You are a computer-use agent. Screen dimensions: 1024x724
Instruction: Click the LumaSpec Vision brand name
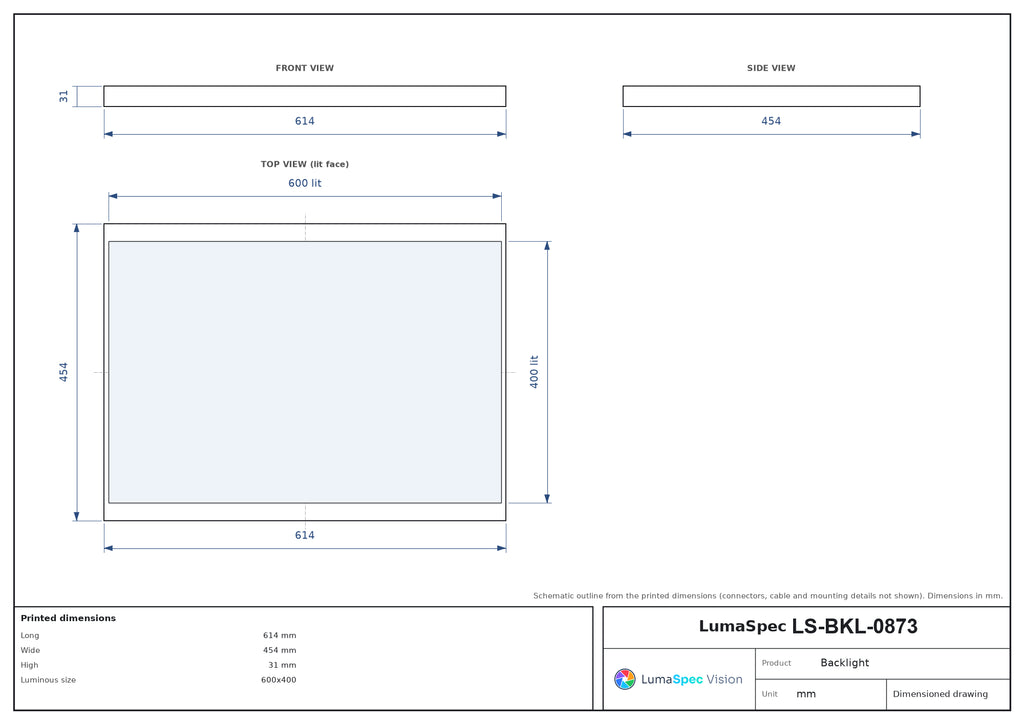[x=692, y=679]
